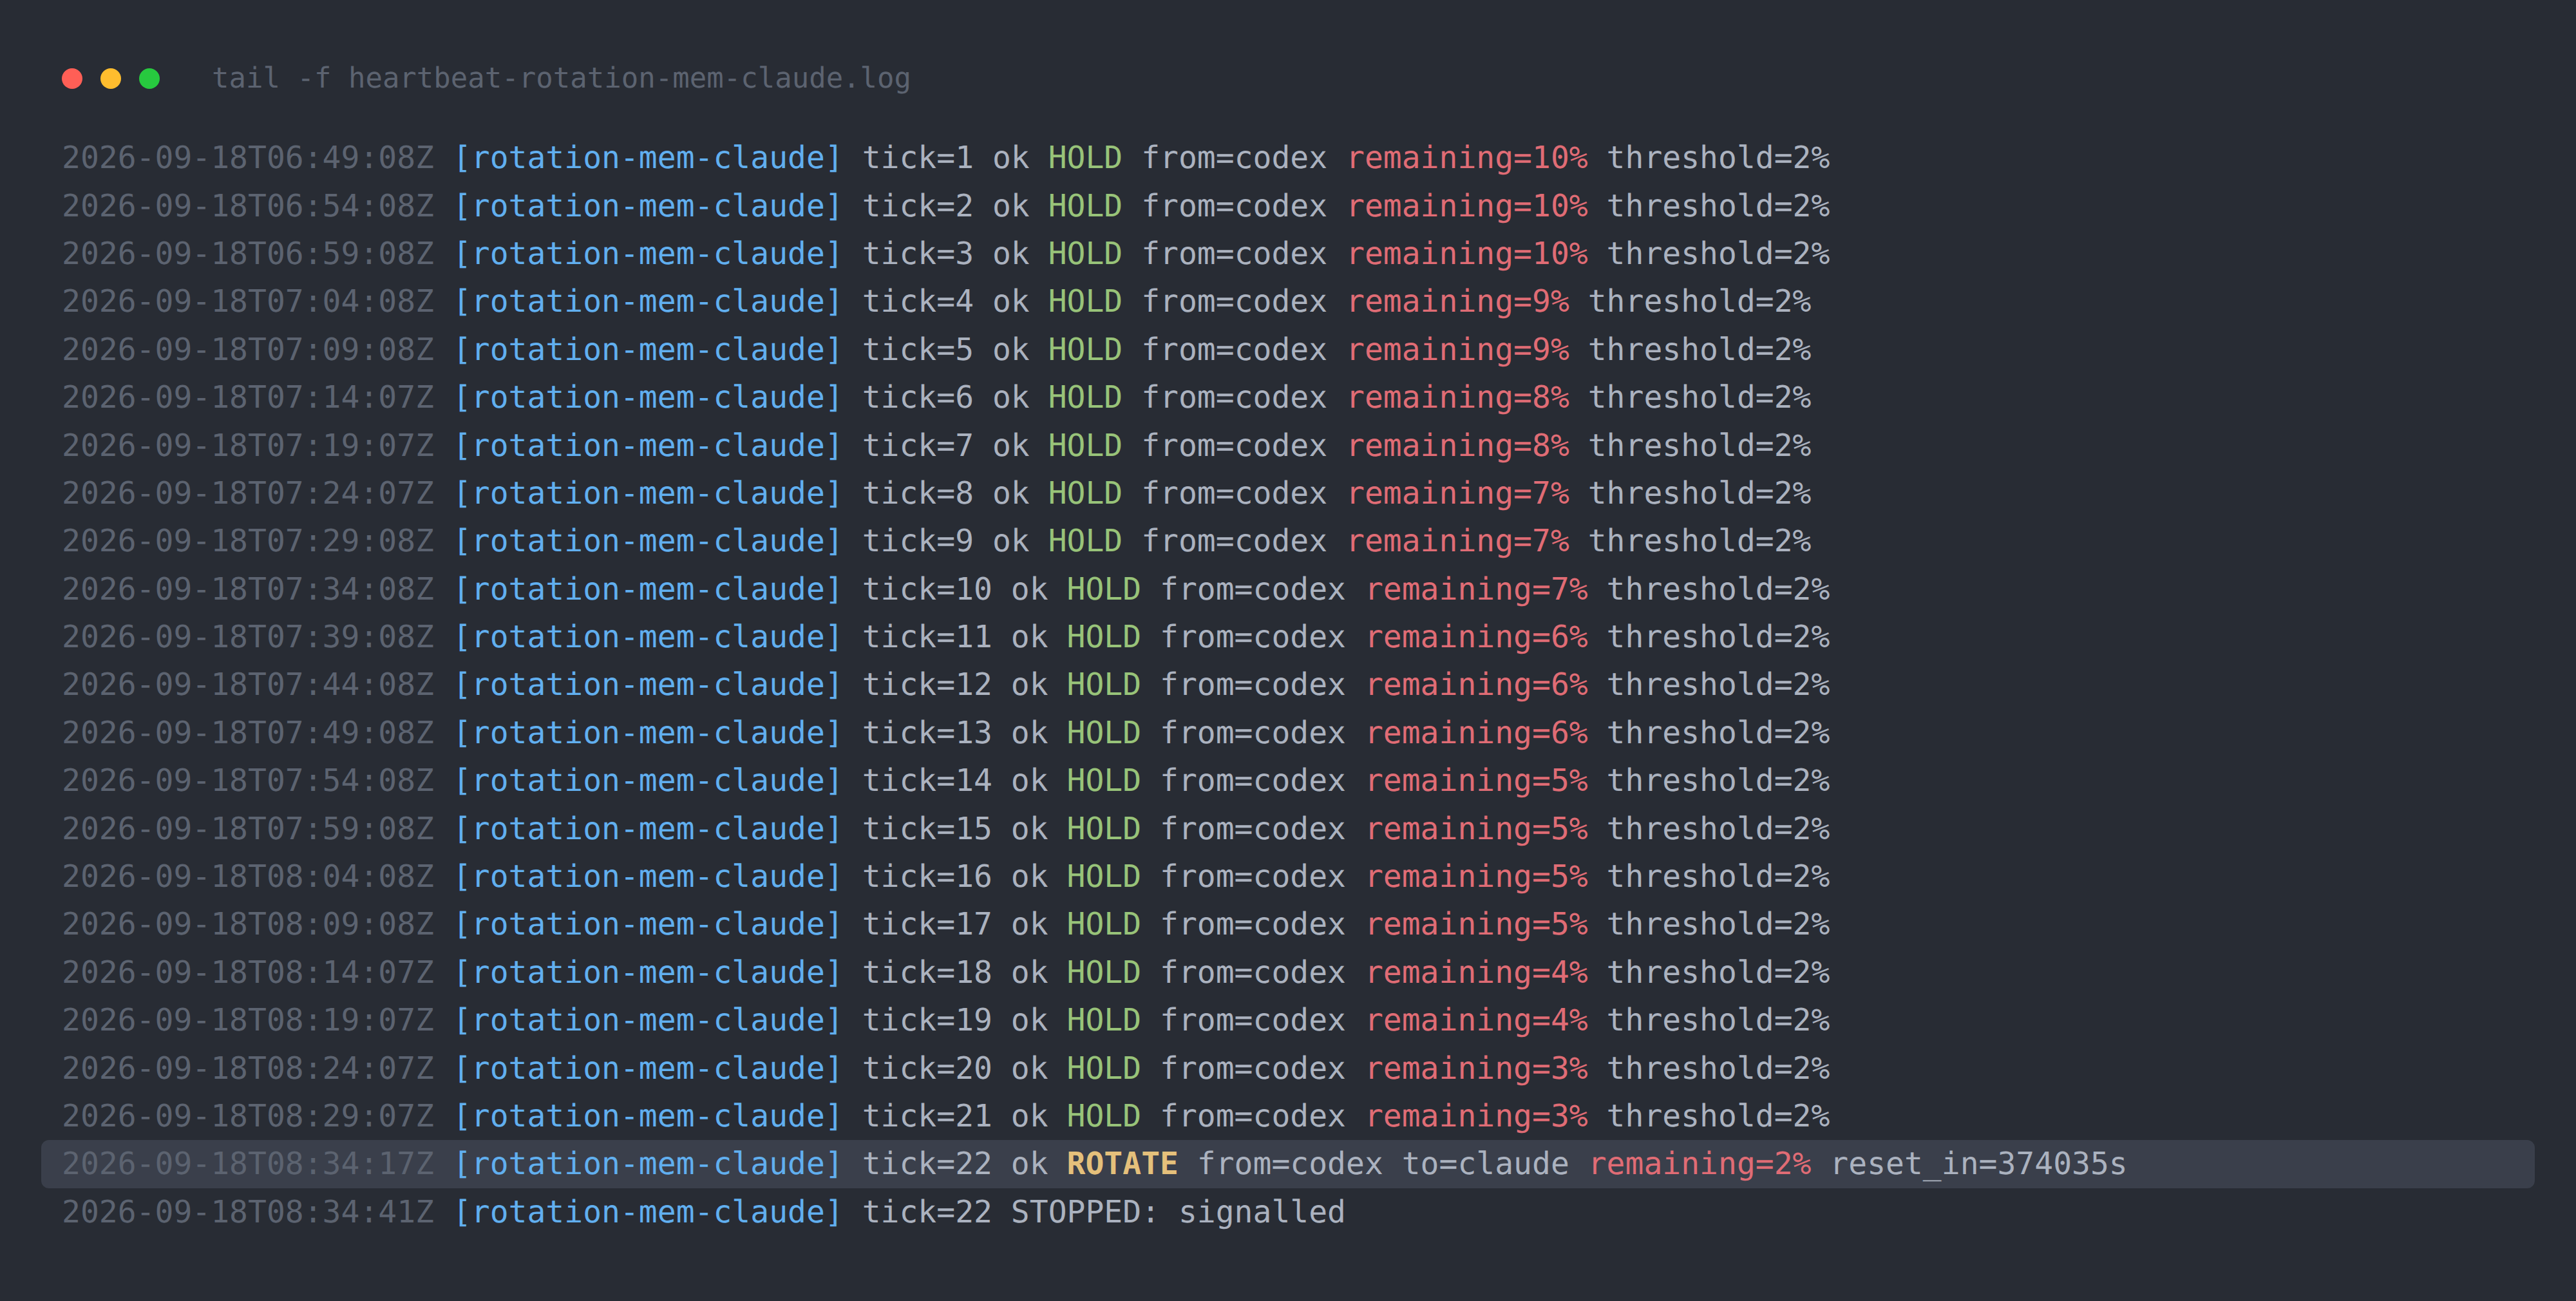The image size is (2576, 1301).
Task: Select timestamp 2026-09-18T07:14:07Z
Action: [x=248, y=398]
